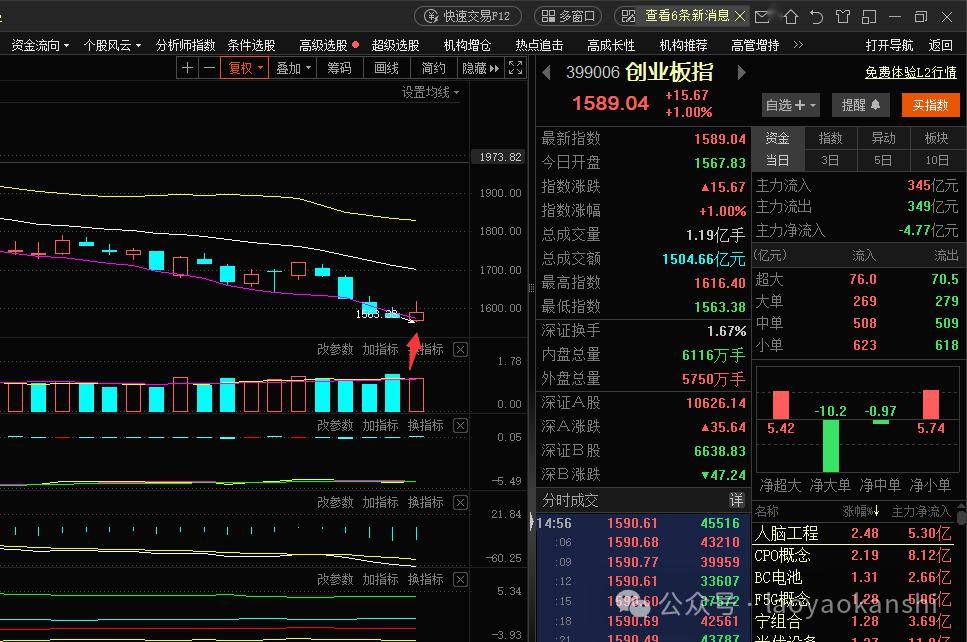
Task: Click the orange 买指数 button
Action: [929, 105]
